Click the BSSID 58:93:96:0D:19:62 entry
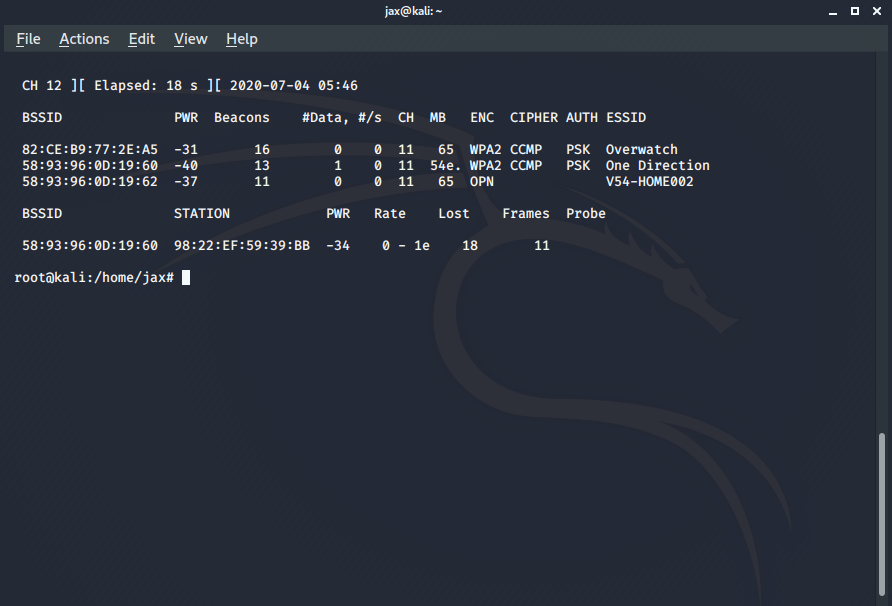Viewport: 892px width, 606px height. click(89, 182)
